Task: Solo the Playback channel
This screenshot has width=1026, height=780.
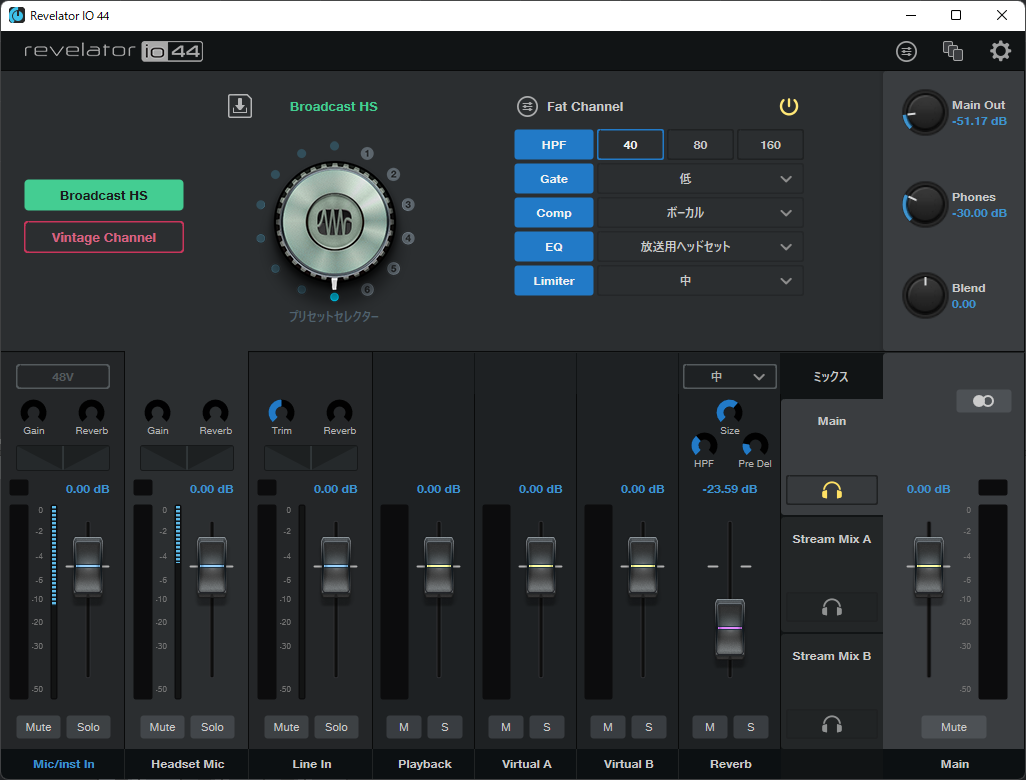Action: (445, 727)
